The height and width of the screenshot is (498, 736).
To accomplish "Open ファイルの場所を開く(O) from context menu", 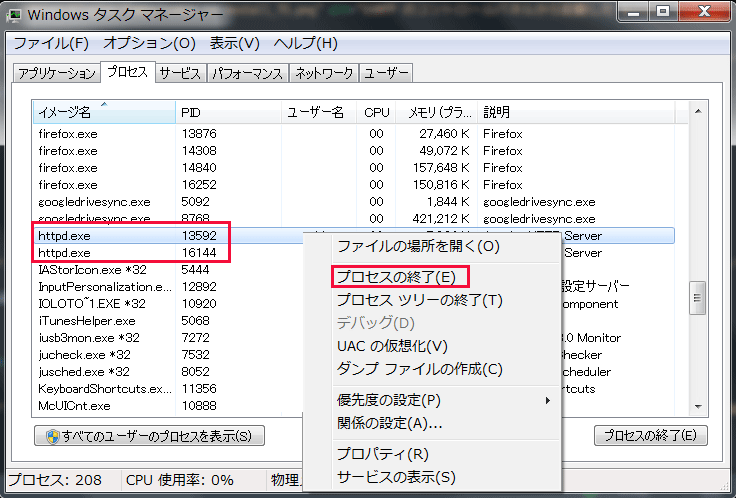I will click(417, 246).
